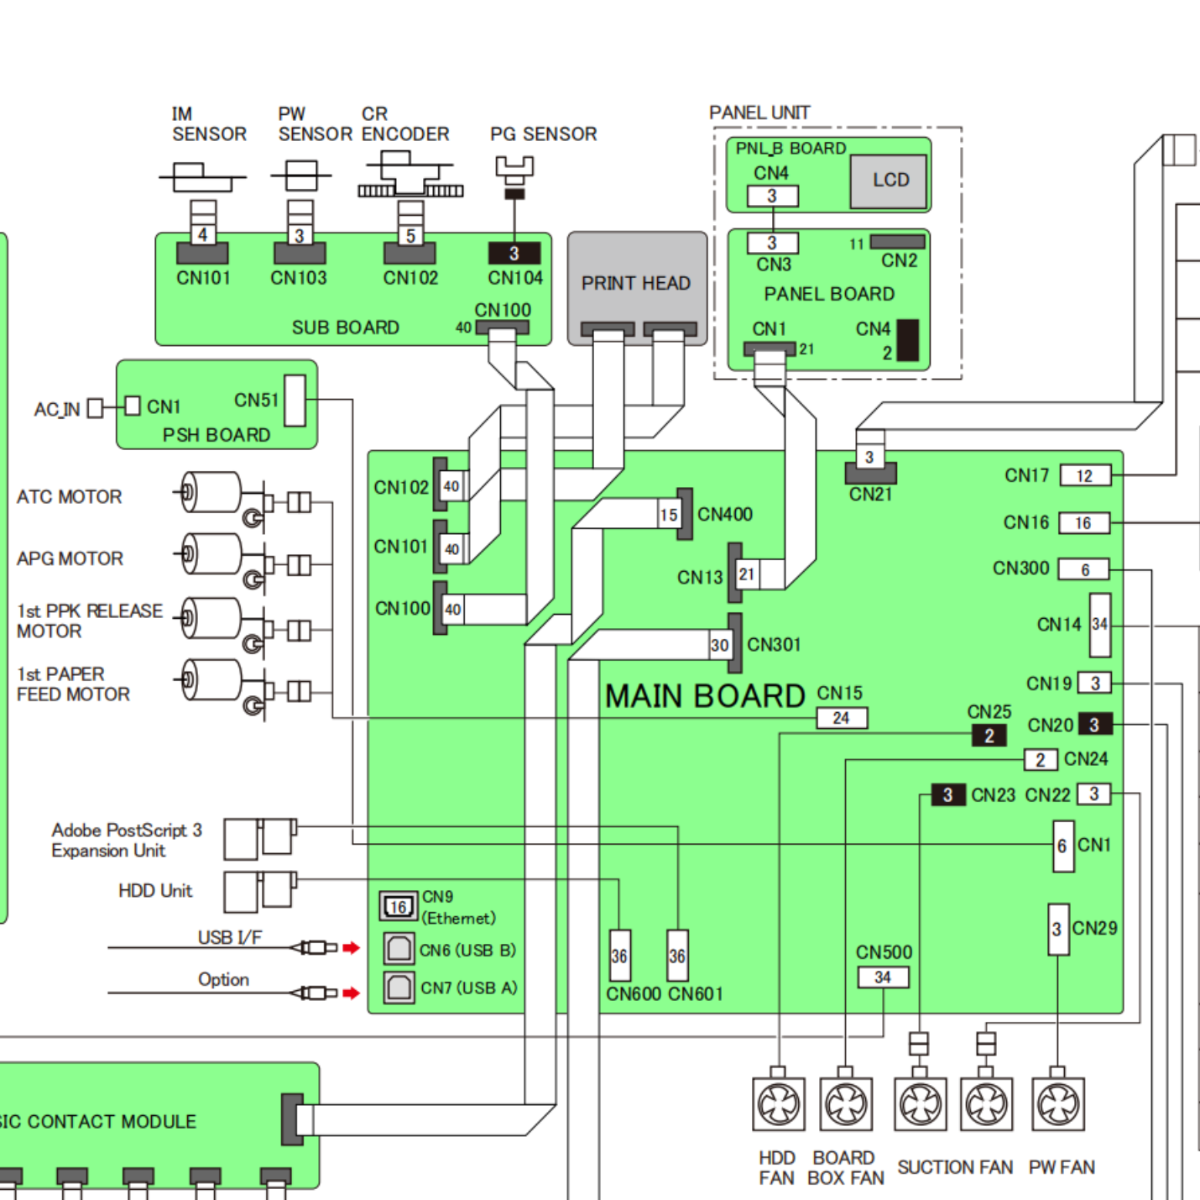Click the PSH BOARD label

217,435
